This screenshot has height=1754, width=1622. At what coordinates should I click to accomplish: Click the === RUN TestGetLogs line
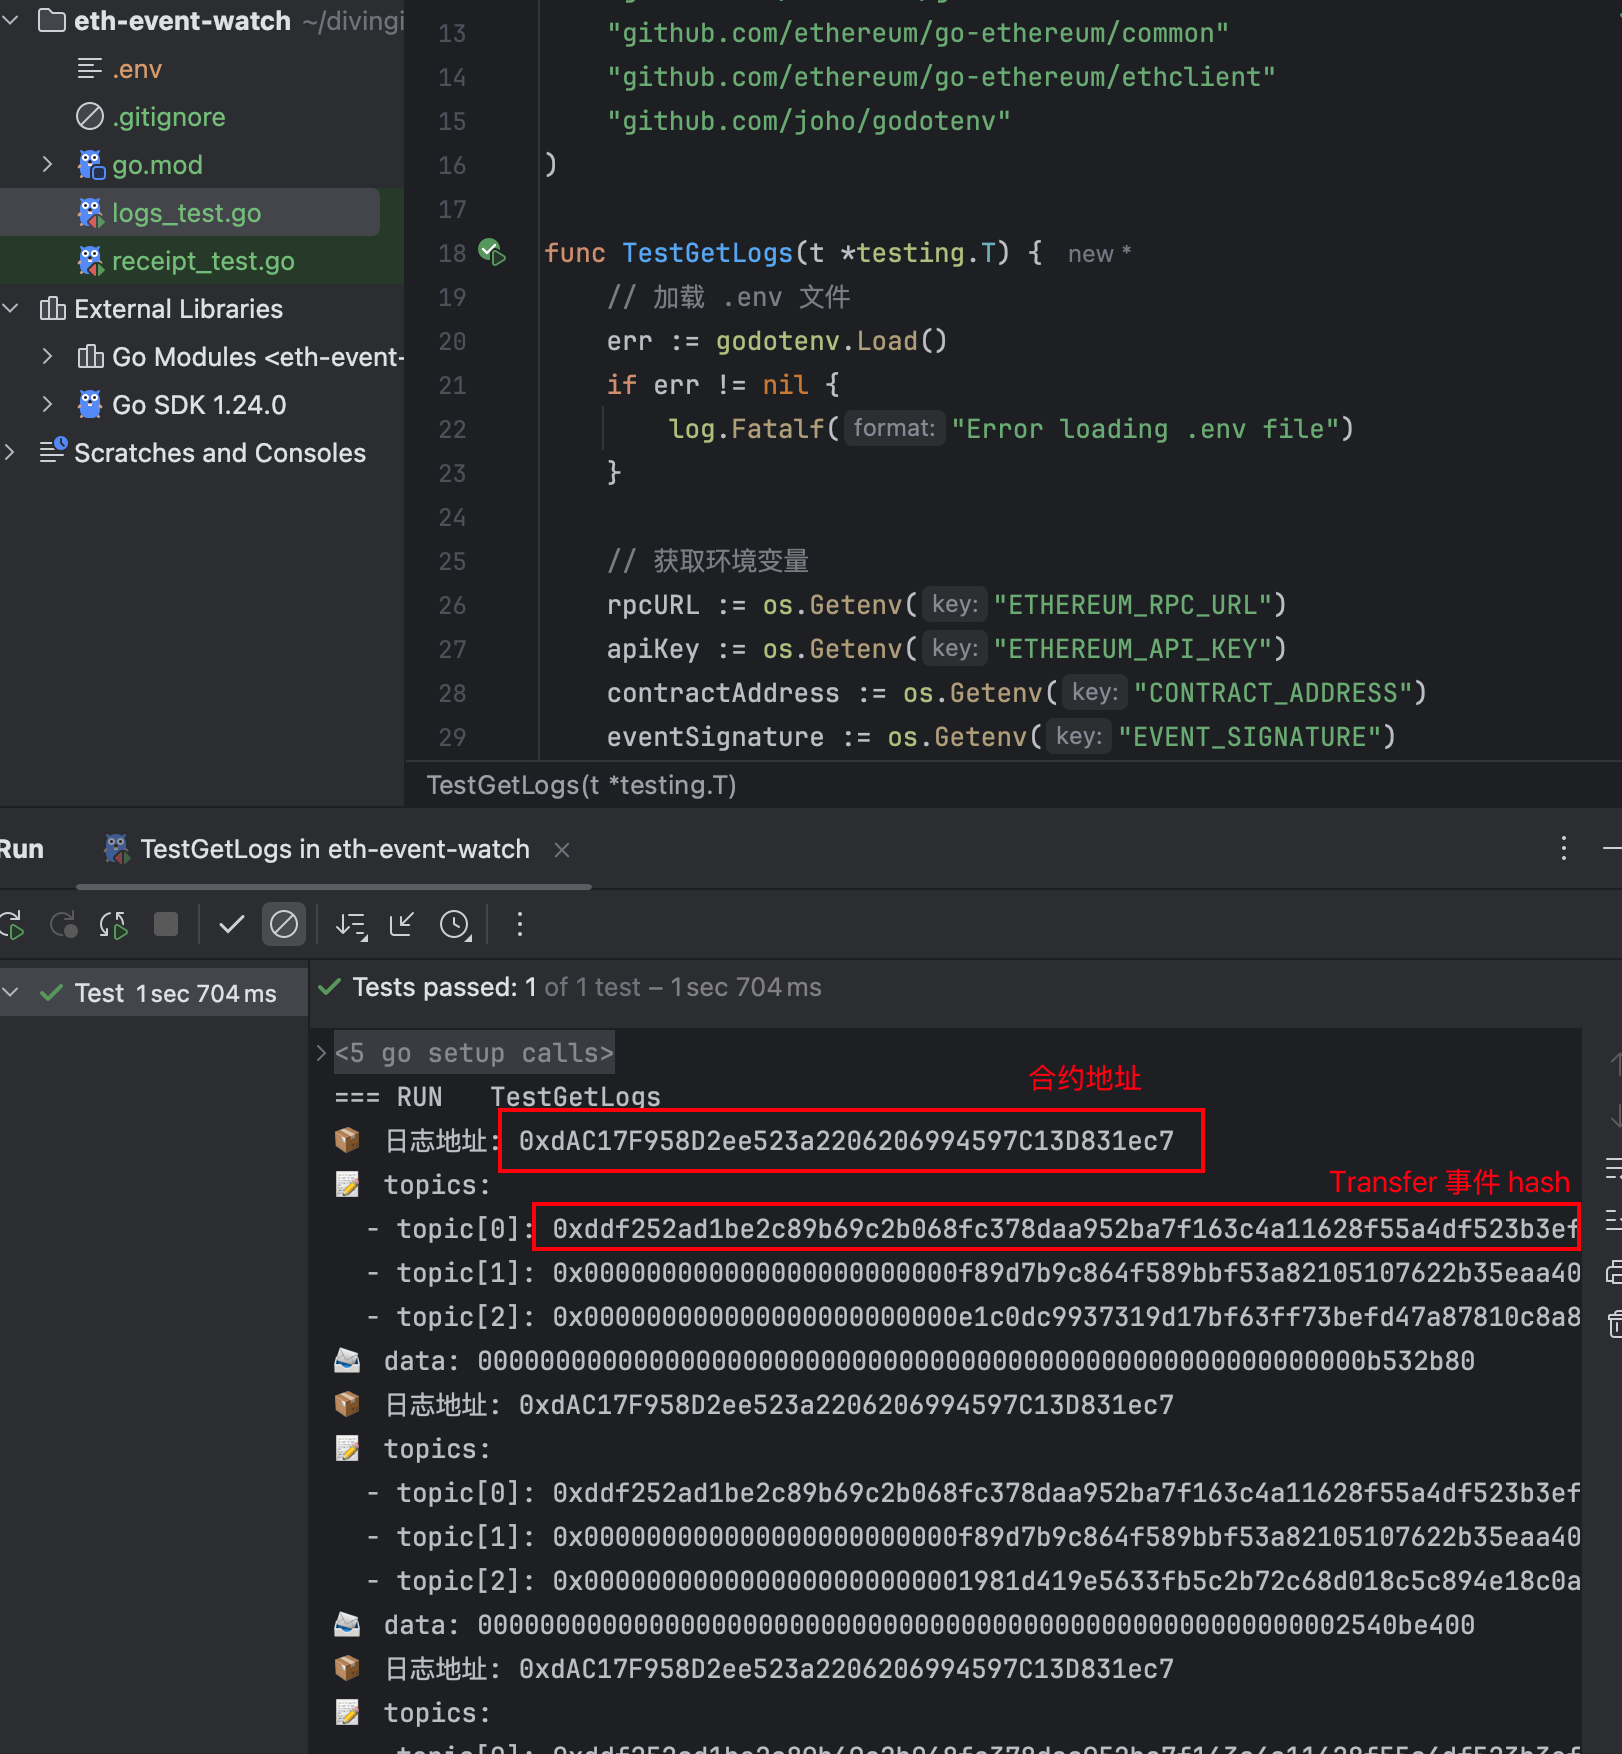pyautogui.click(x=498, y=1097)
